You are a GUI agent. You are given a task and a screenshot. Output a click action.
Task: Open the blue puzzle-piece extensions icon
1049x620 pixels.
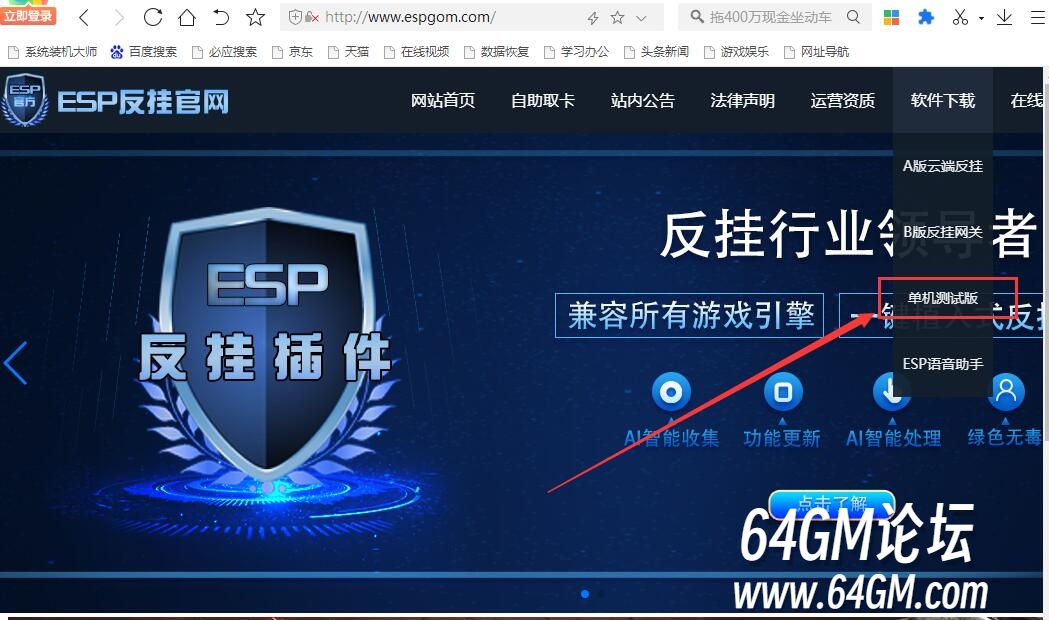926,17
